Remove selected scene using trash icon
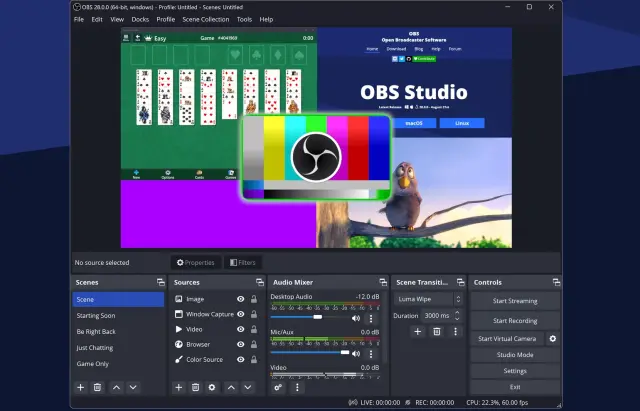The width and height of the screenshot is (640, 411). pyautogui.click(x=98, y=387)
